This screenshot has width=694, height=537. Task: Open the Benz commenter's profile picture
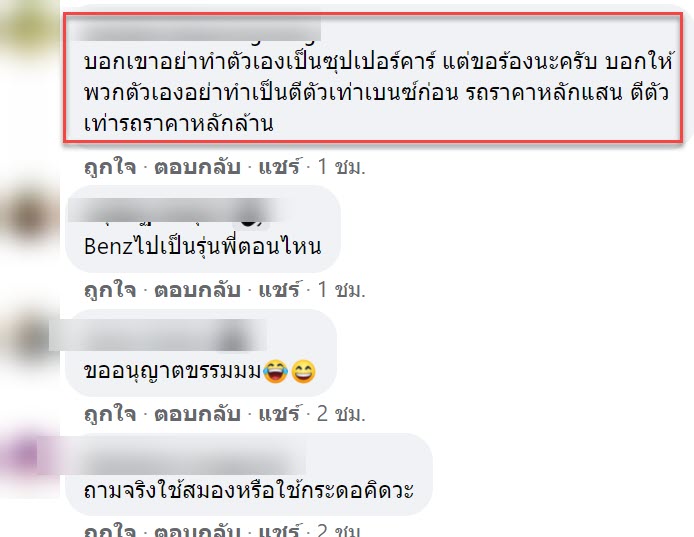tap(29, 216)
